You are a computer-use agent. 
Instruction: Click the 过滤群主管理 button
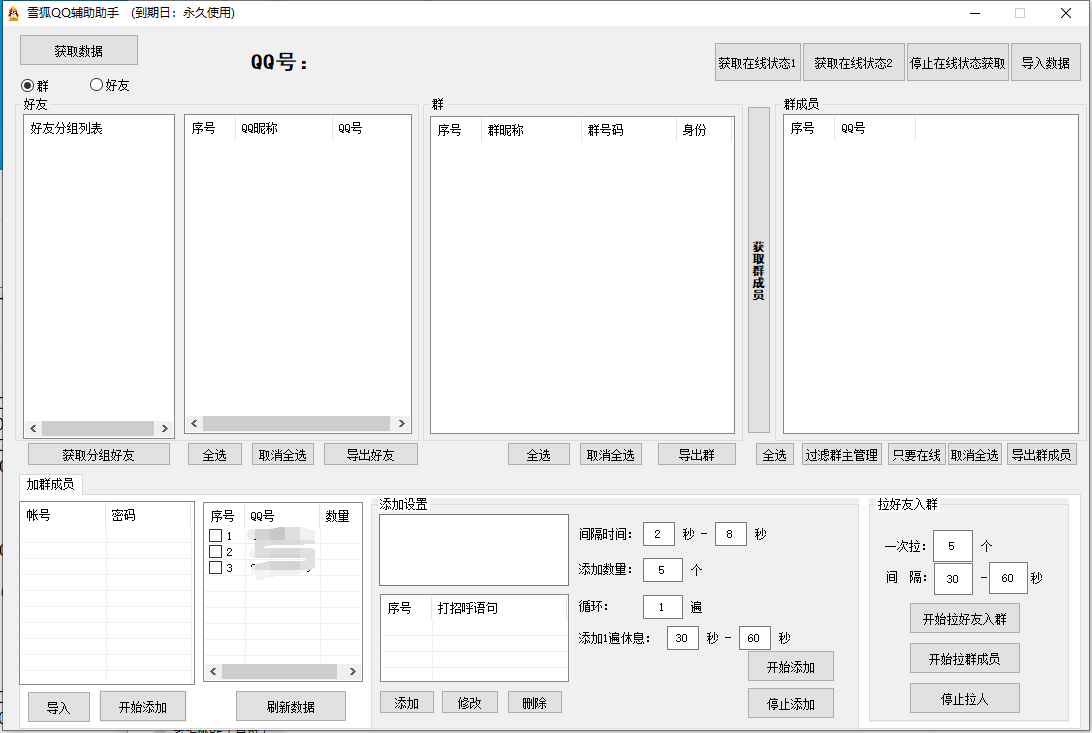coord(841,455)
